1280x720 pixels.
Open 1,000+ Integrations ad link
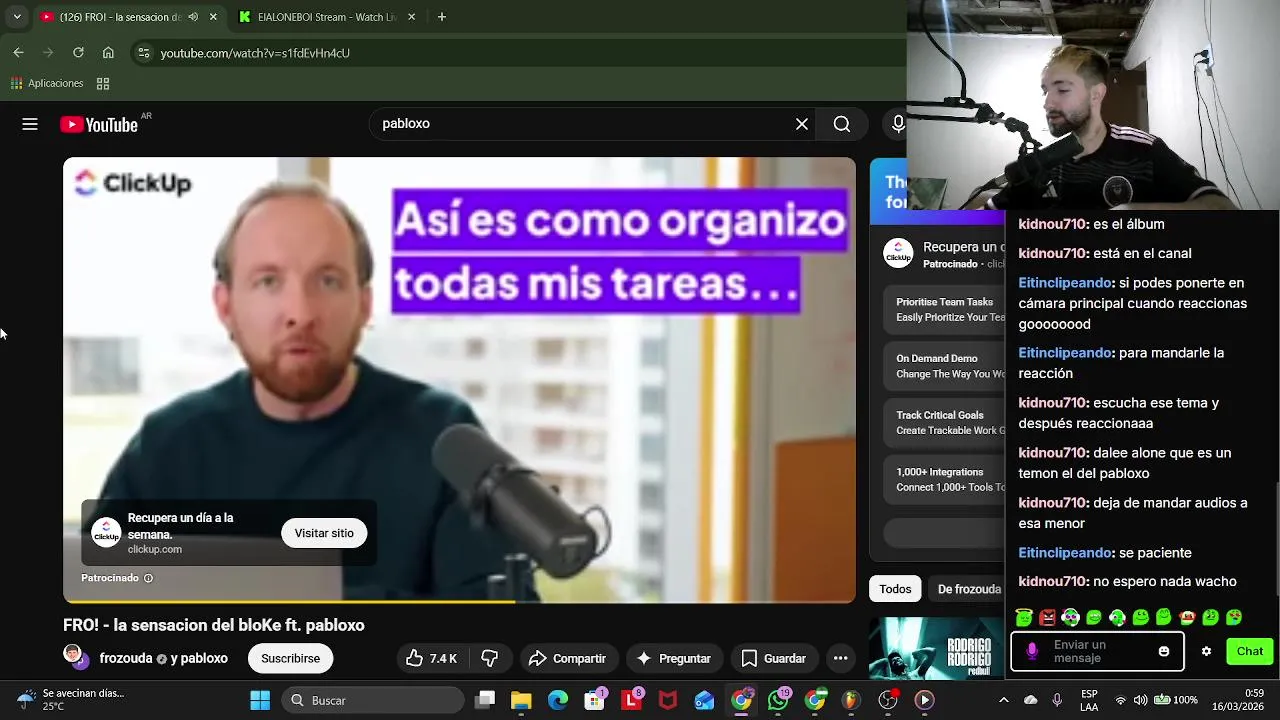click(944, 479)
